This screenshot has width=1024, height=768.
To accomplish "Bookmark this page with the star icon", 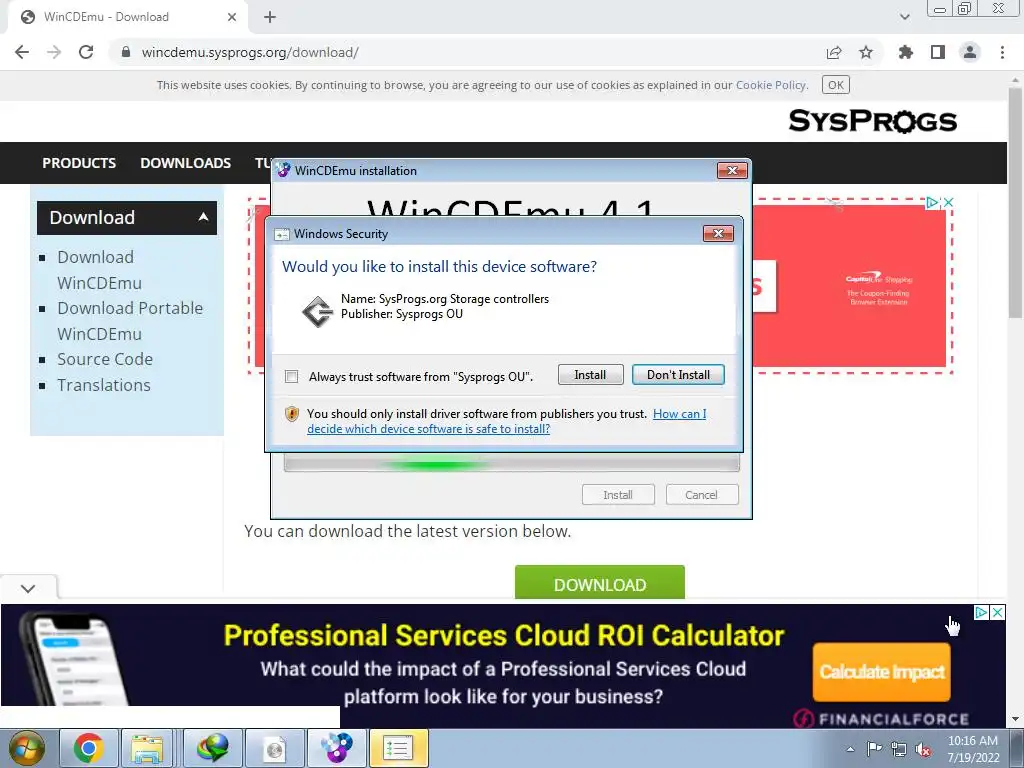I will pos(866,52).
